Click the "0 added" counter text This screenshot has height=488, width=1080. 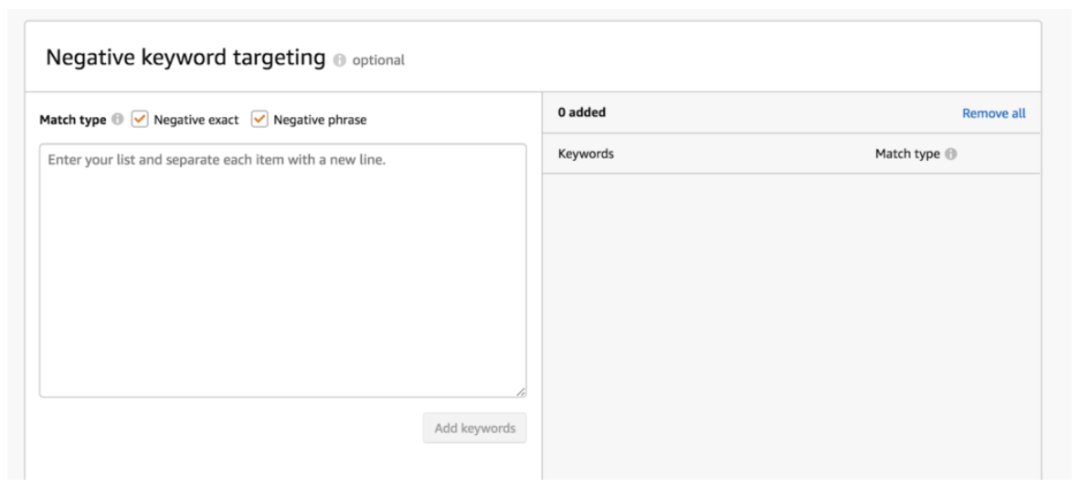(582, 112)
